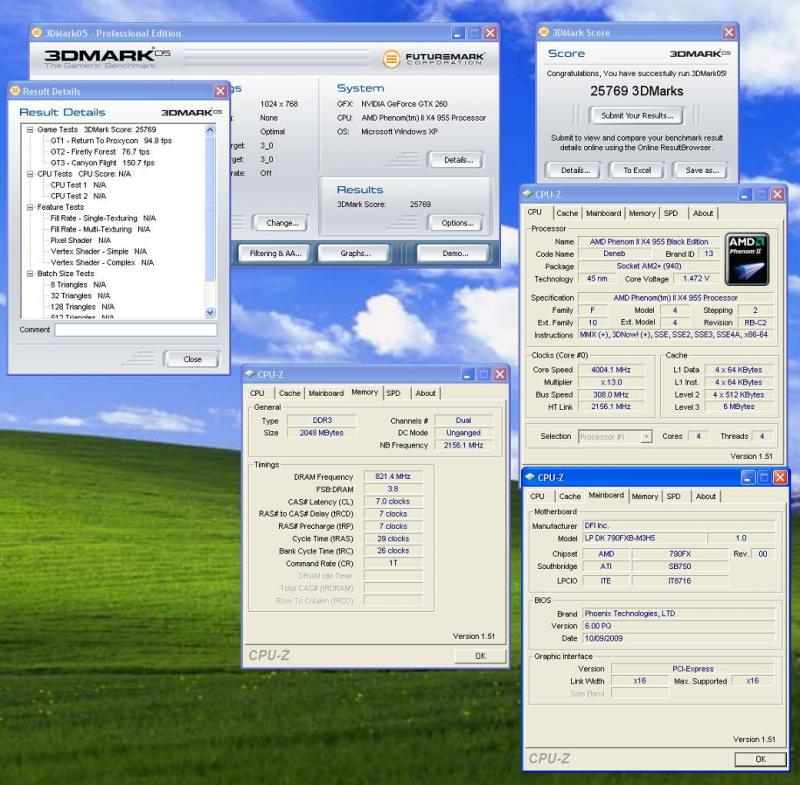800x785 pixels.
Task: Select the CPU tab in the CPU-Z mainboard window
Action: pos(537,496)
